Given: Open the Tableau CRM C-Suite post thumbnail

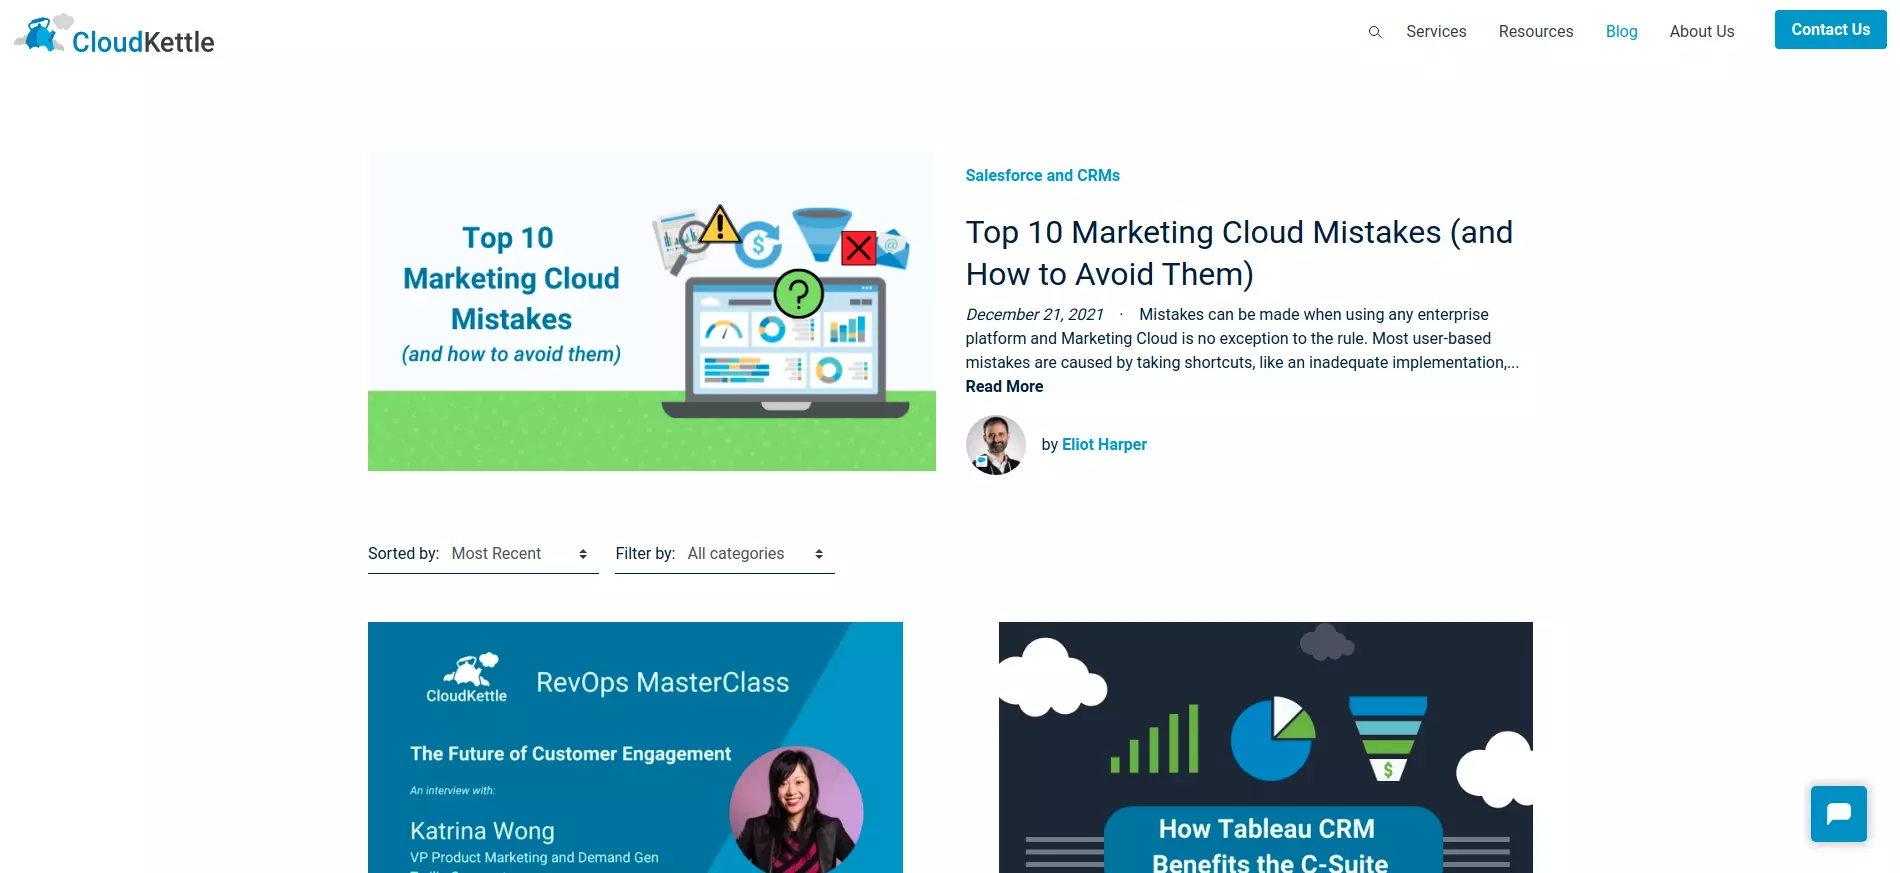Looking at the screenshot, I should pos(1265,747).
